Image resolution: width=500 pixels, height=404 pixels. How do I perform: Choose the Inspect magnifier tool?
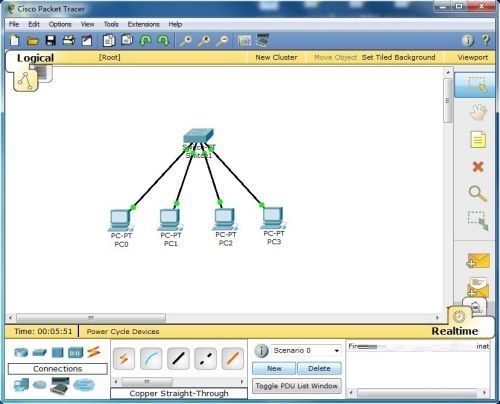pyautogui.click(x=478, y=194)
